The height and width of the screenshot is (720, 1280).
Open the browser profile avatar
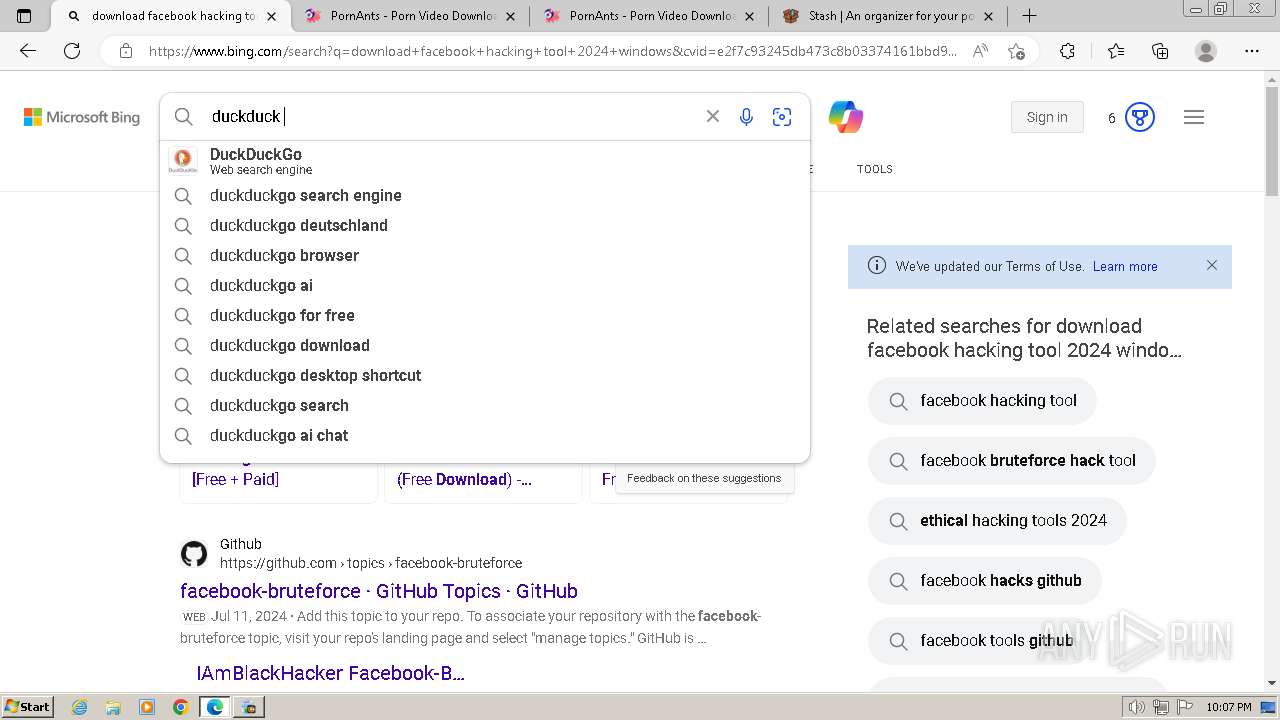(1206, 51)
